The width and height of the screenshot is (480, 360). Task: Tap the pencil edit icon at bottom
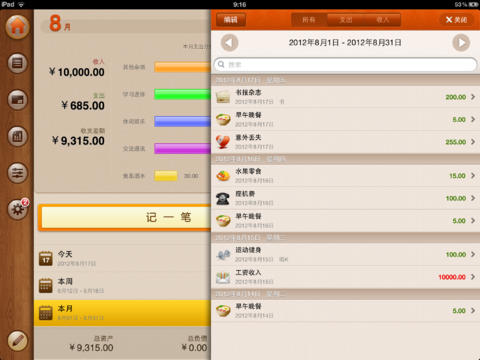[17, 341]
